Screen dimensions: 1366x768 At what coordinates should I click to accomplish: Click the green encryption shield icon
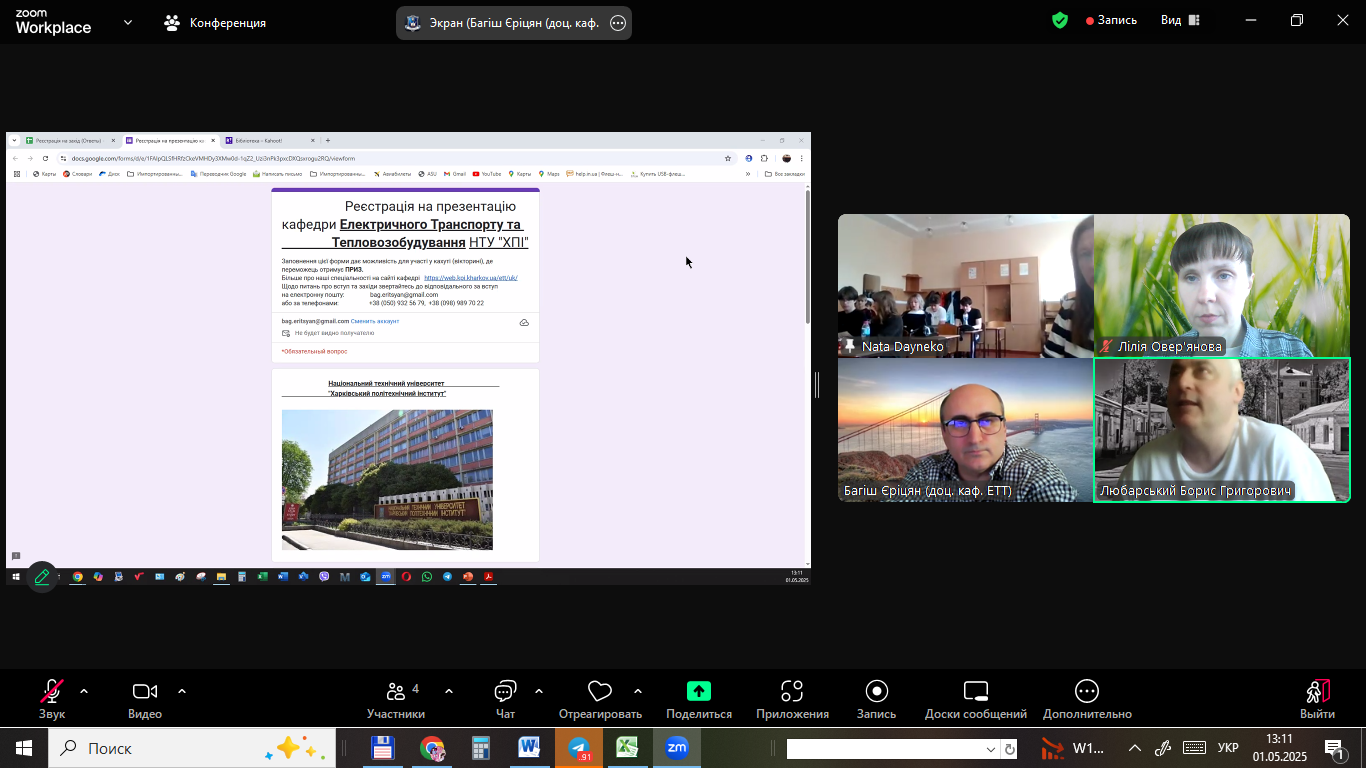[1060, 20]
